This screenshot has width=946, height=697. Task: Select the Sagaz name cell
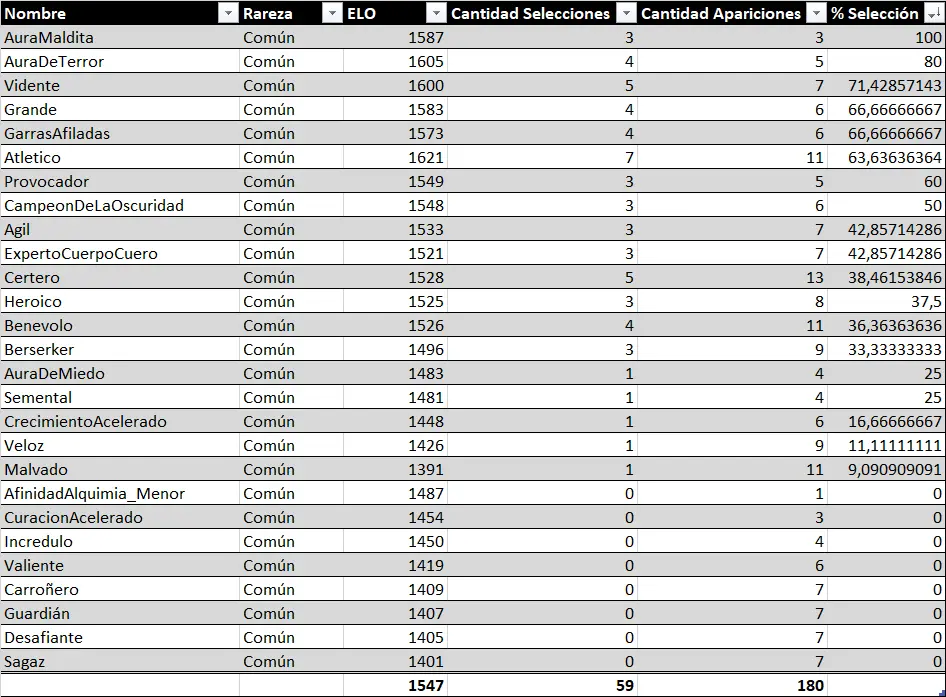pyautogui.click(x=120, y=661)
